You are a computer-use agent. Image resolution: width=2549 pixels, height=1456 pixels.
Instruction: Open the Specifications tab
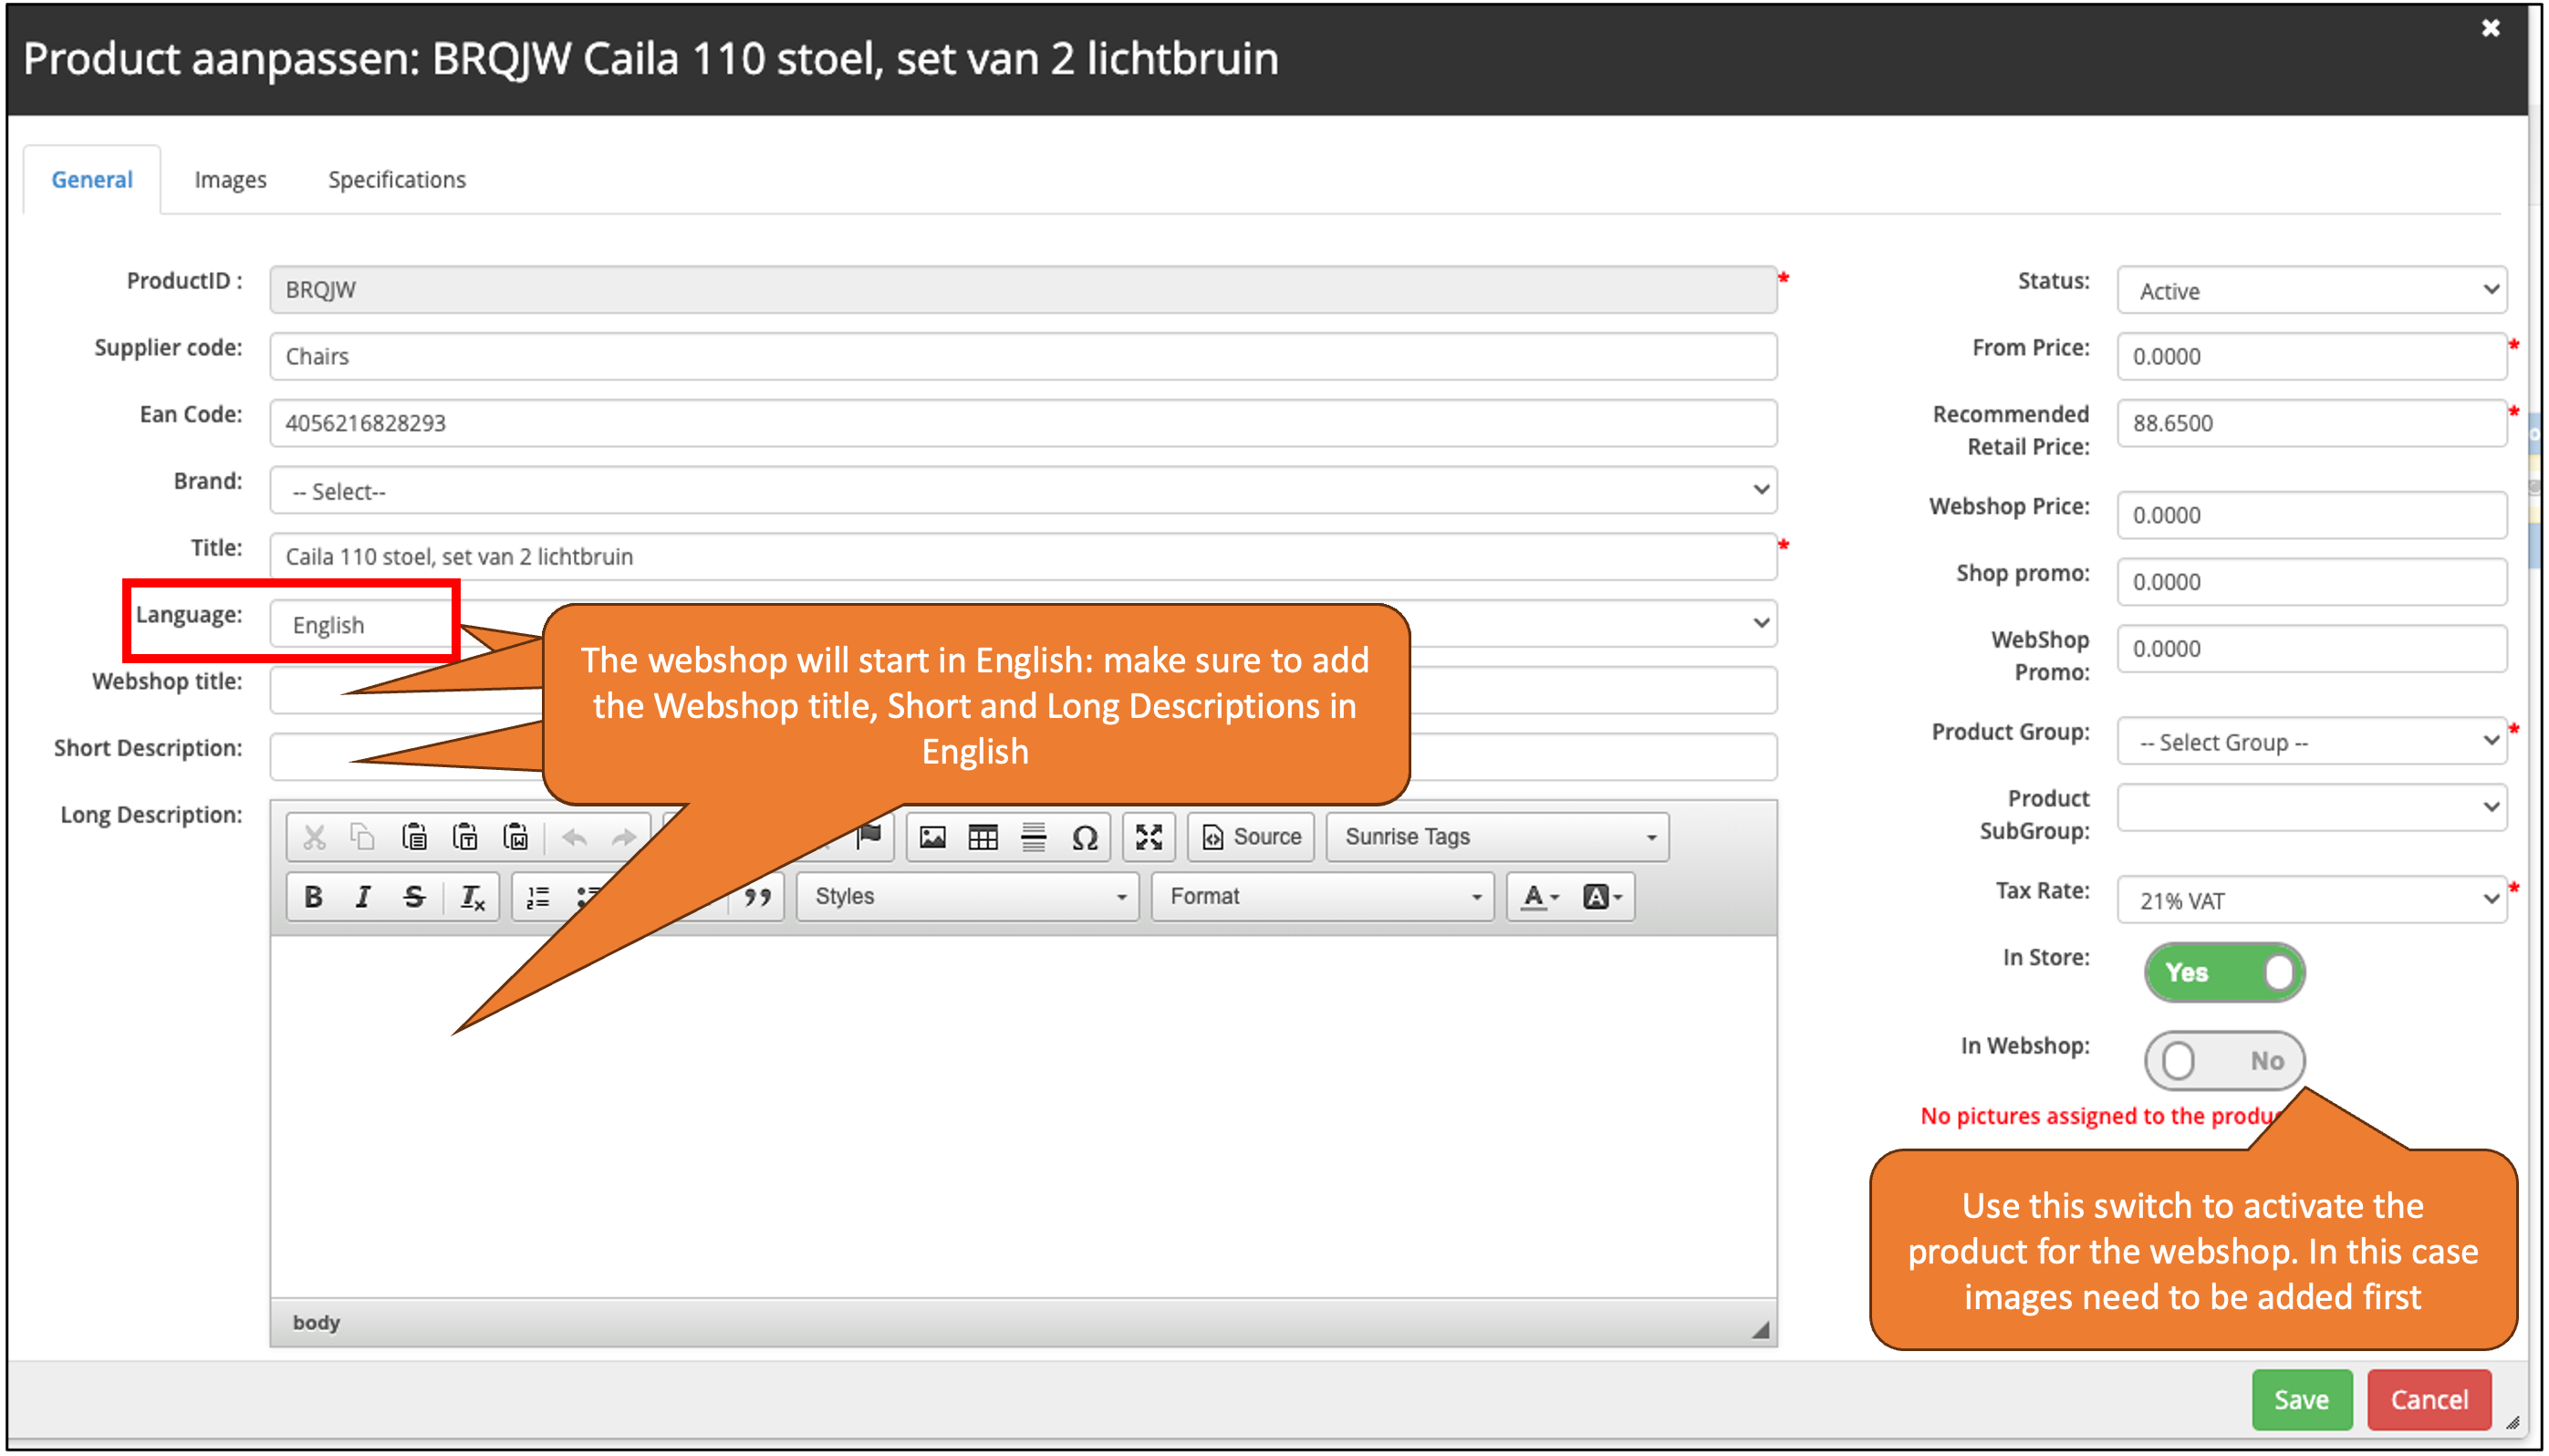tap(396, 180)
